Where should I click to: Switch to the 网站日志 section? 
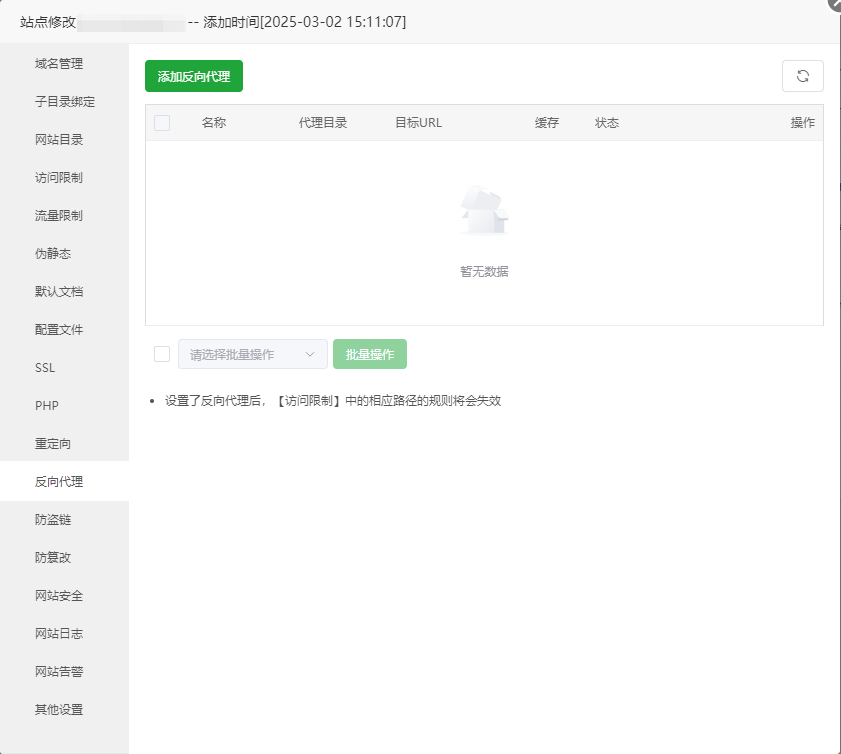pos(58,633)
